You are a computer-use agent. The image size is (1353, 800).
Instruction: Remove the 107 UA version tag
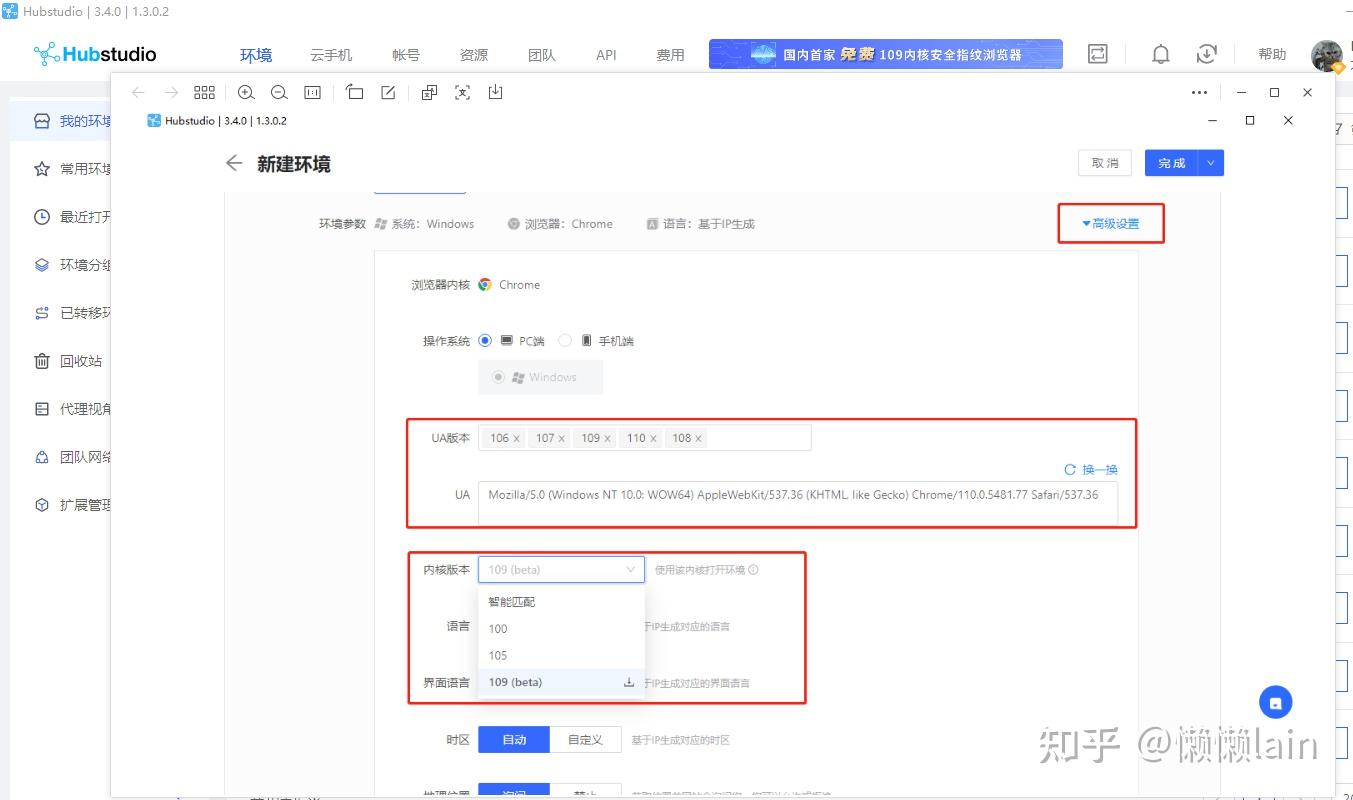[x=562, y=438]
